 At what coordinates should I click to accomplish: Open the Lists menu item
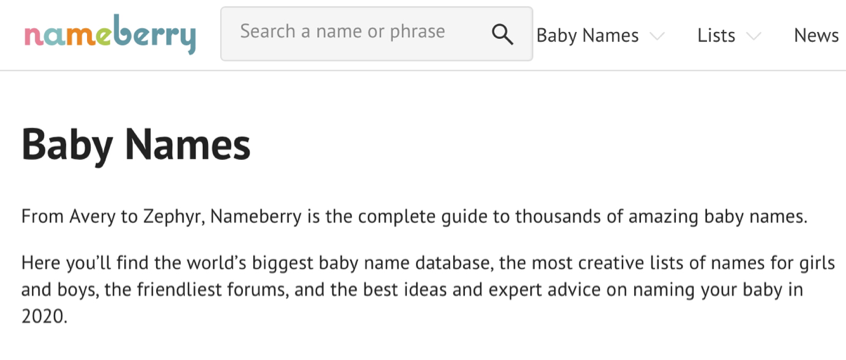716,36
